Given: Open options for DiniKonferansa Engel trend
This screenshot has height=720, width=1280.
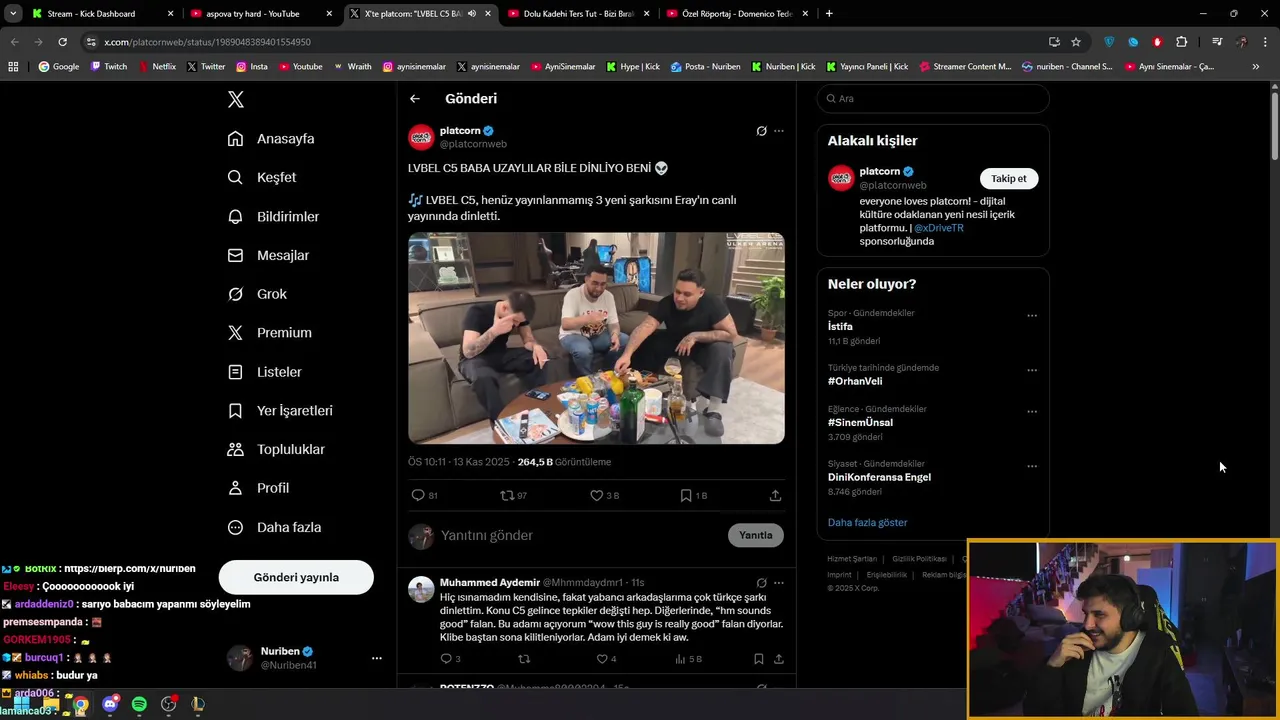Looking at the screenshot, I should [x=1032, y=466].
